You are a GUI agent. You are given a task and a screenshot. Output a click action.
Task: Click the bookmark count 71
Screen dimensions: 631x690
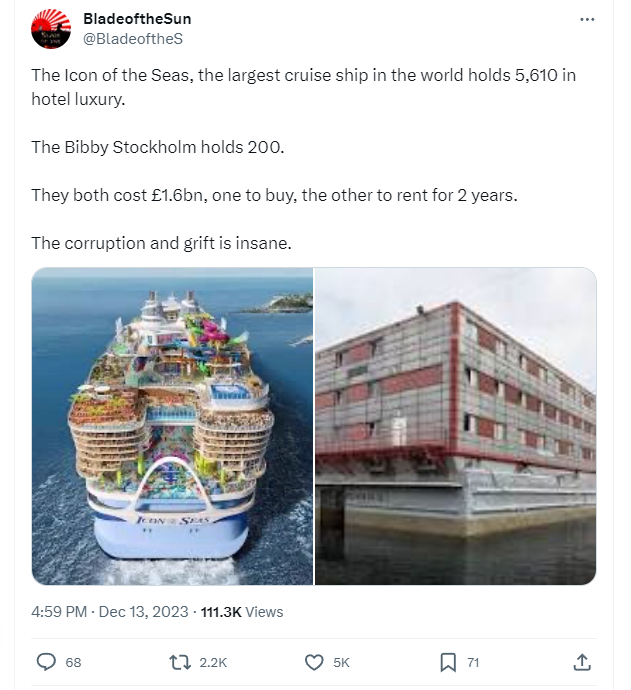click(473, 662)
